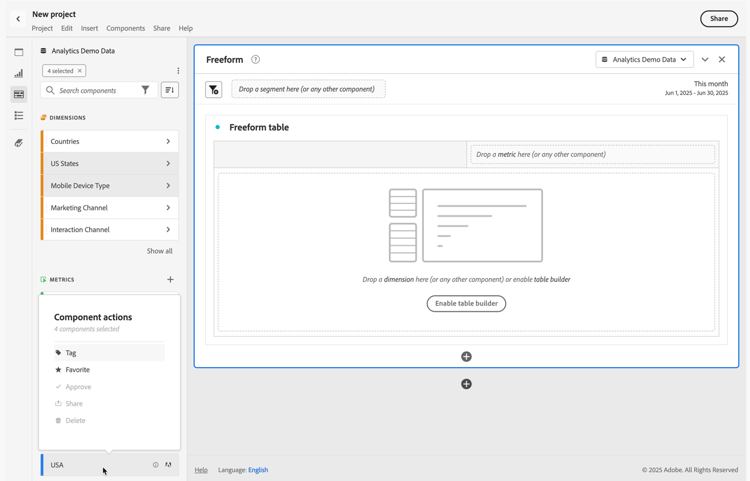750x481 pixels.
Task: Select the Countries dimension label
Action: click(65, 142)
